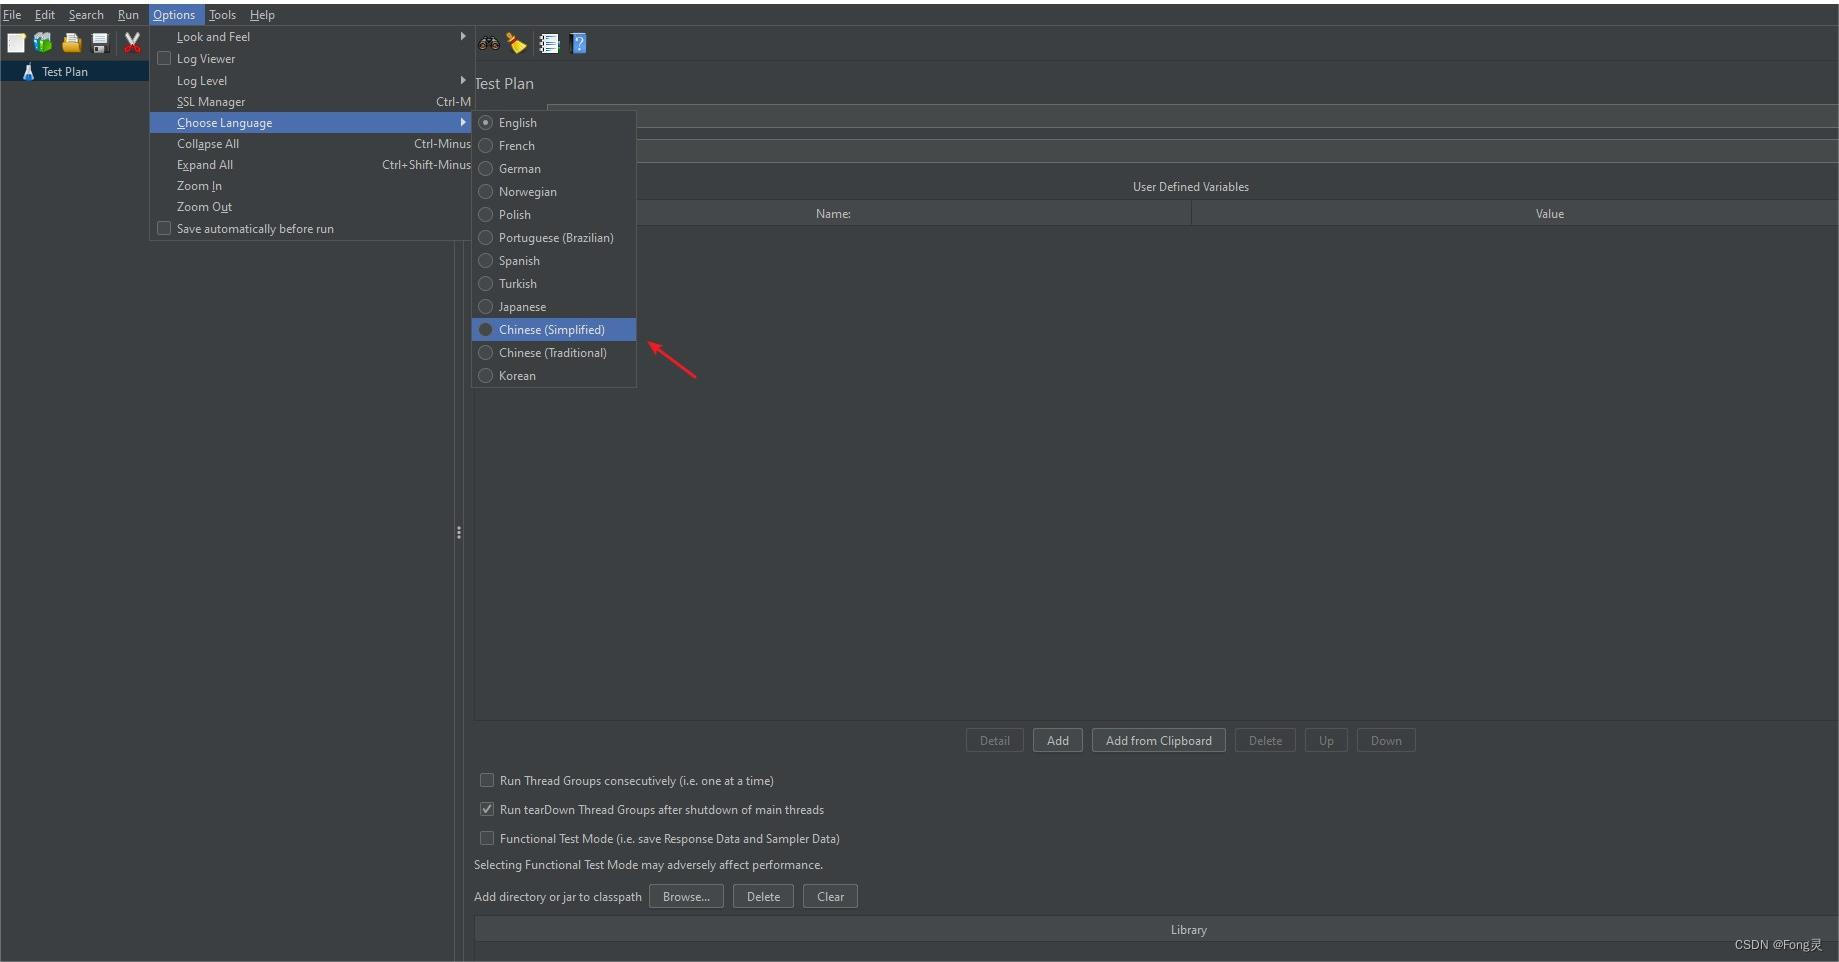Click Expand All menu entry
The width and height of the screenshot is (1839, 962).
click(310, 165)
